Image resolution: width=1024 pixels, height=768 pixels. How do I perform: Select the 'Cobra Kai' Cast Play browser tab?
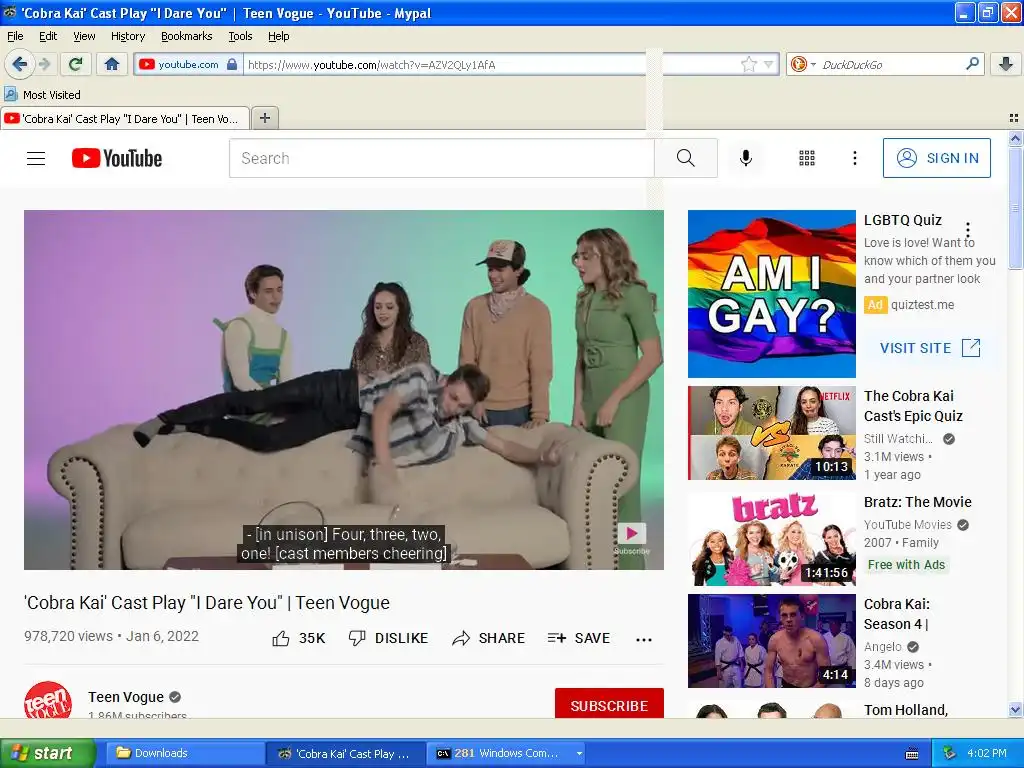point(125,119)
